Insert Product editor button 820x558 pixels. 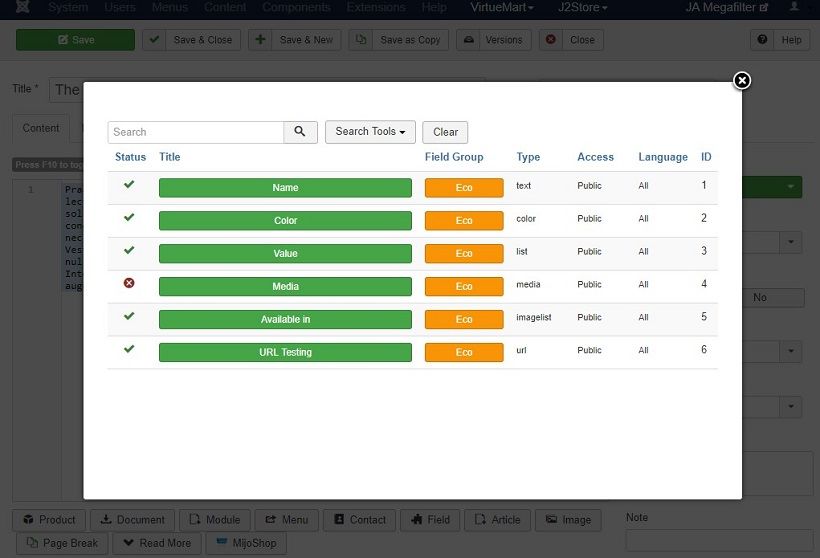(x=49, y=520)
